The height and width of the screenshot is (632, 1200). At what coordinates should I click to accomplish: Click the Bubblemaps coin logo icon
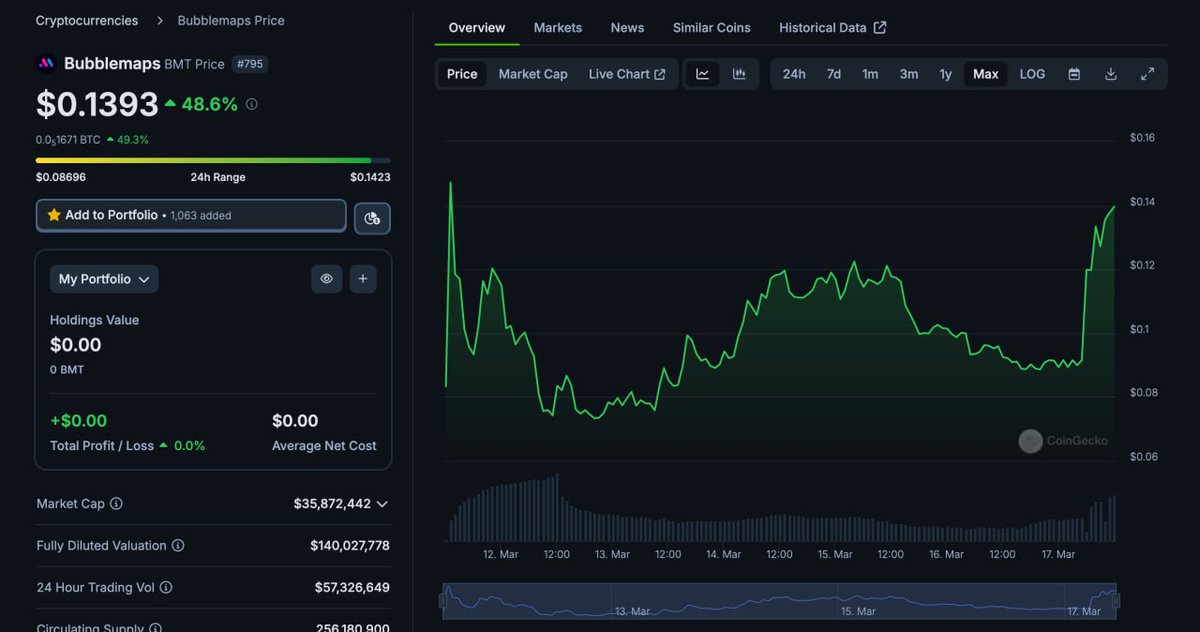pyautogui.click(x=46, y=64)
